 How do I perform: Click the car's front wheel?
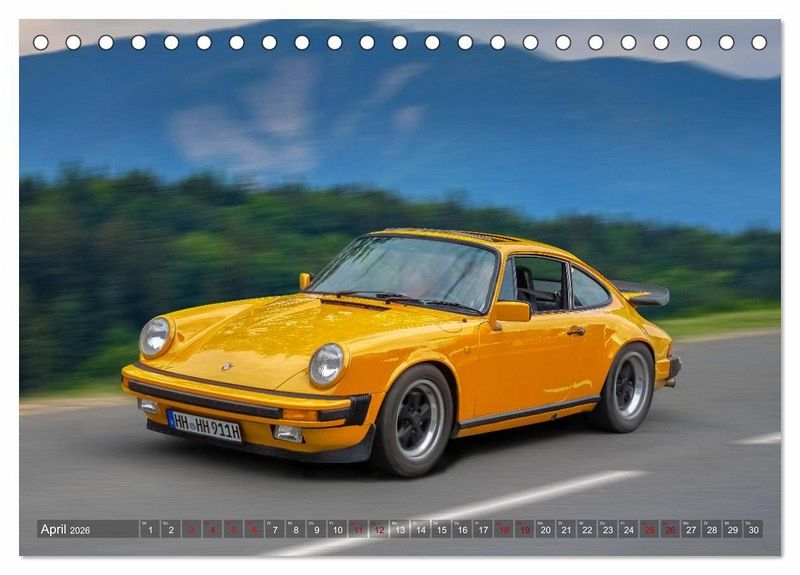coord(414,420)
